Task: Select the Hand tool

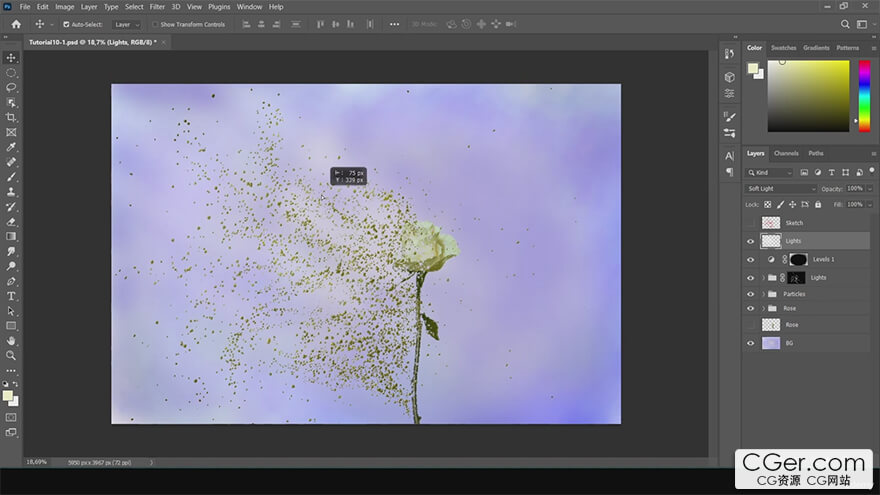Action: 11,341
